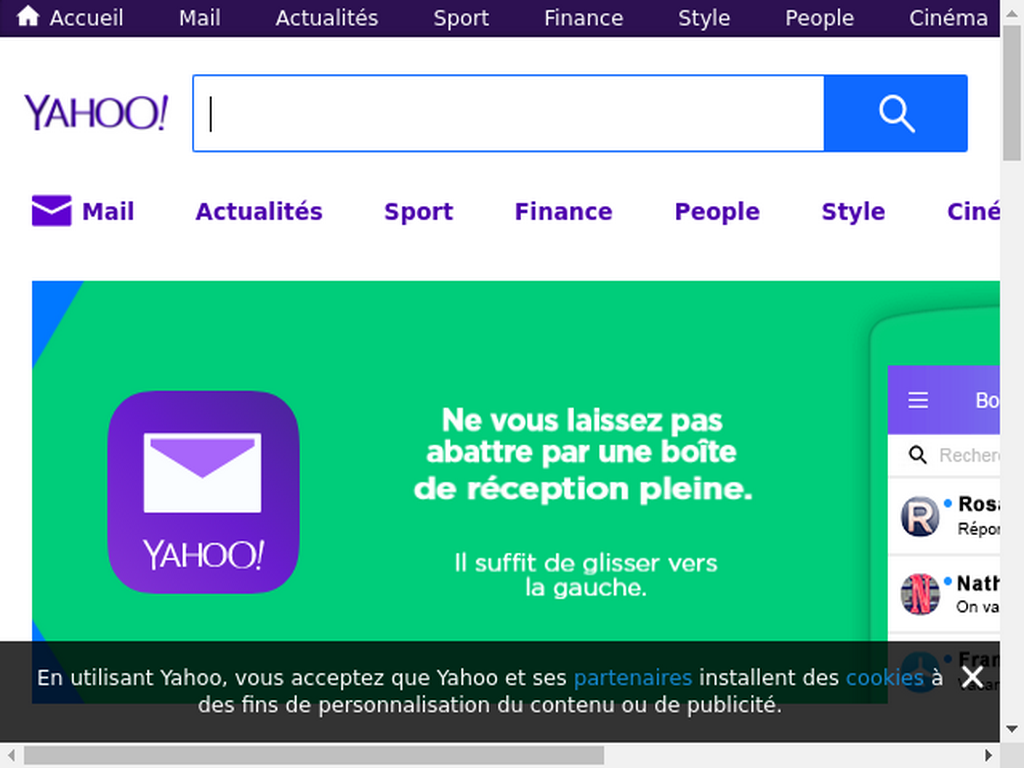
Task: Focus the Yahoo search text field
Action: click(x=508, y=113)
